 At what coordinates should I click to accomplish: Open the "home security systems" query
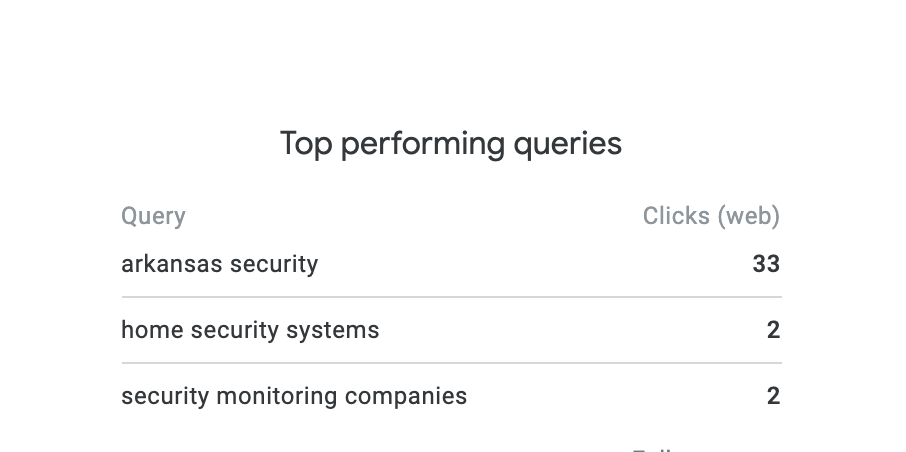click(250, 330)
